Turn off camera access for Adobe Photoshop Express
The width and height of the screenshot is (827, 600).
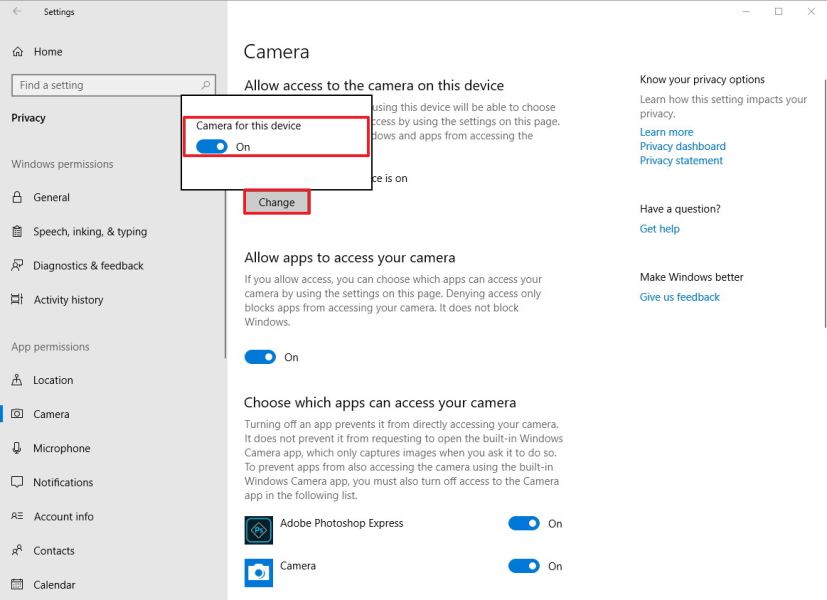pyautogui.click(x=524, y=523)
